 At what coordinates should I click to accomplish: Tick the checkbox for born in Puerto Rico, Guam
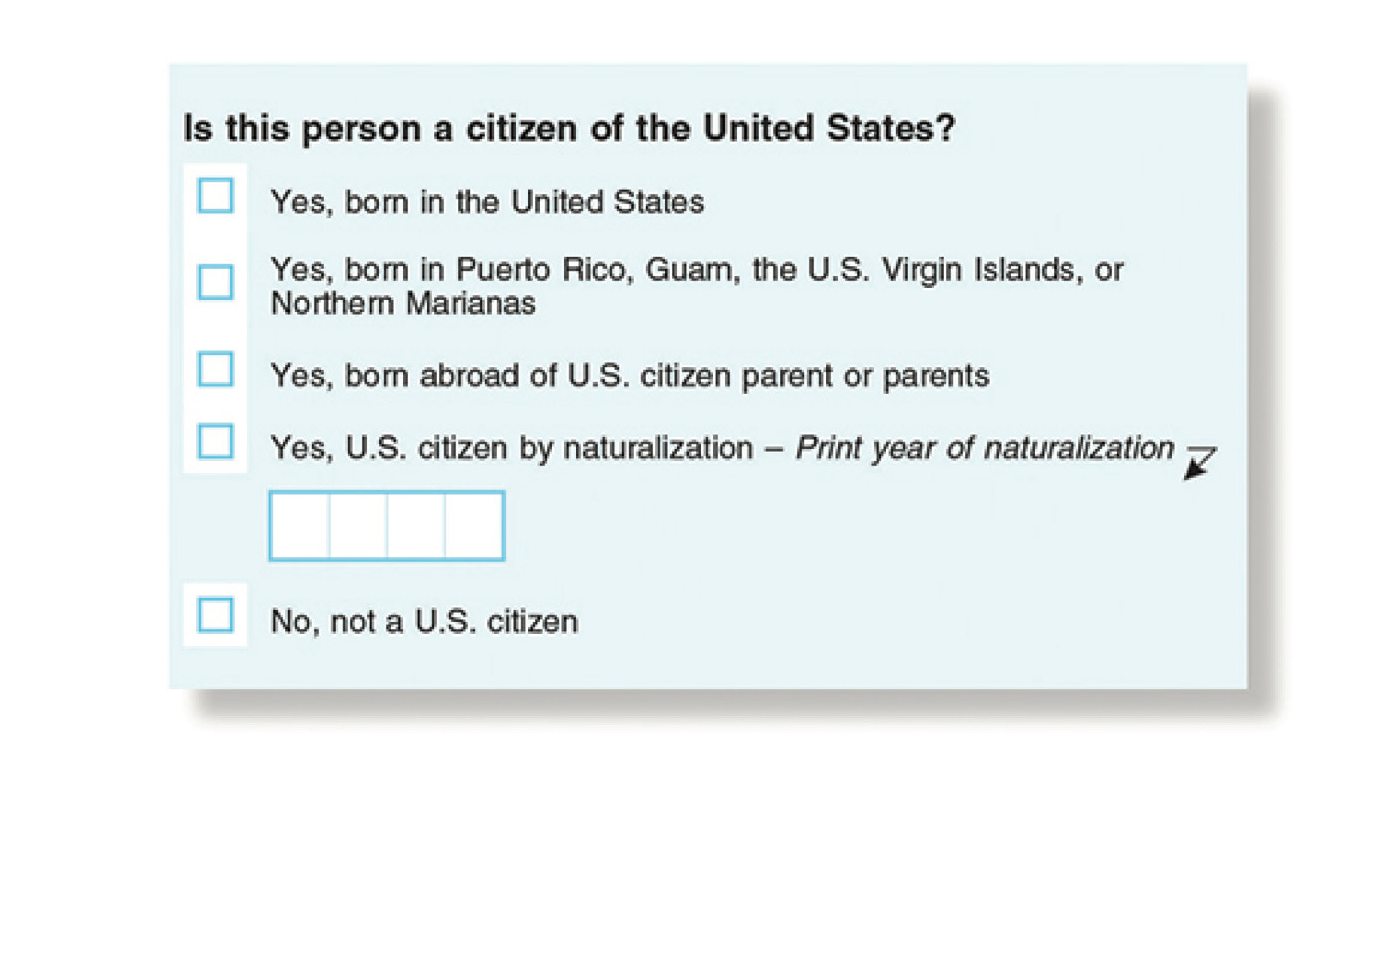tap(215, 282)
